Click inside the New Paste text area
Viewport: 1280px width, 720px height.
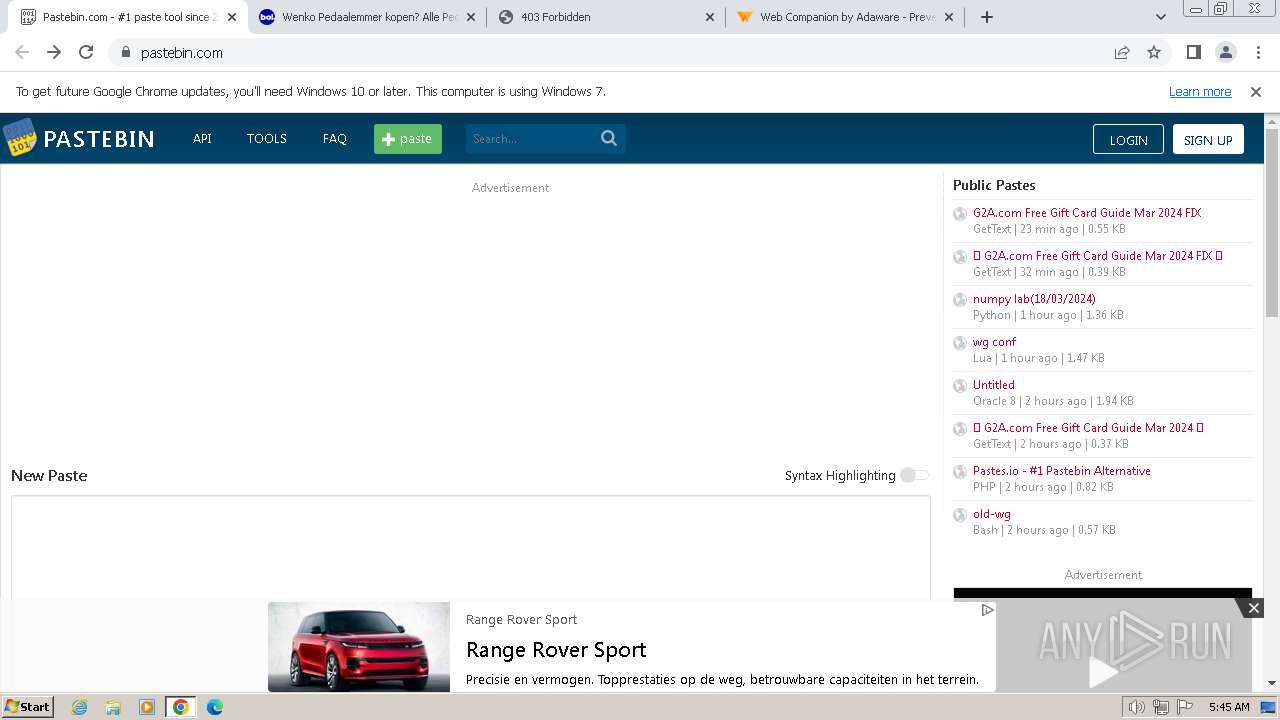pos(470,548)
